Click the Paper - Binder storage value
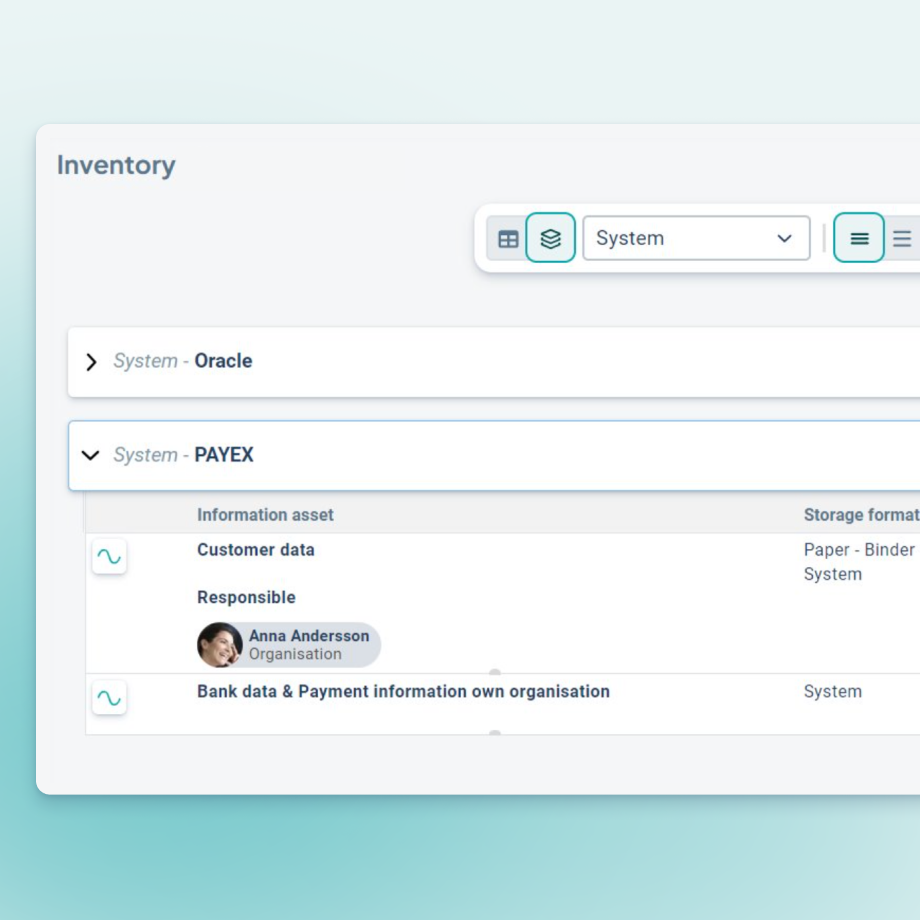Screen dimensions: 920x920 pos(858,550)
